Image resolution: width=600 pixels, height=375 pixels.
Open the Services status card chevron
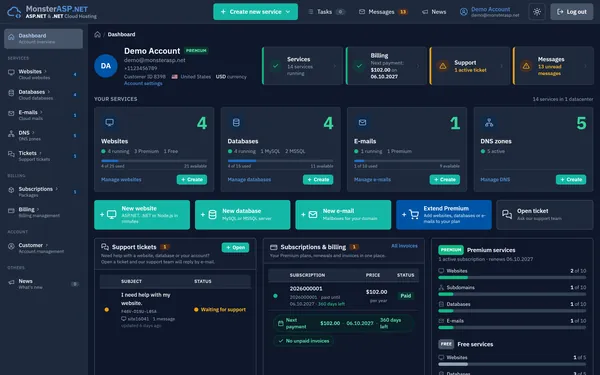tap(334, 66)
